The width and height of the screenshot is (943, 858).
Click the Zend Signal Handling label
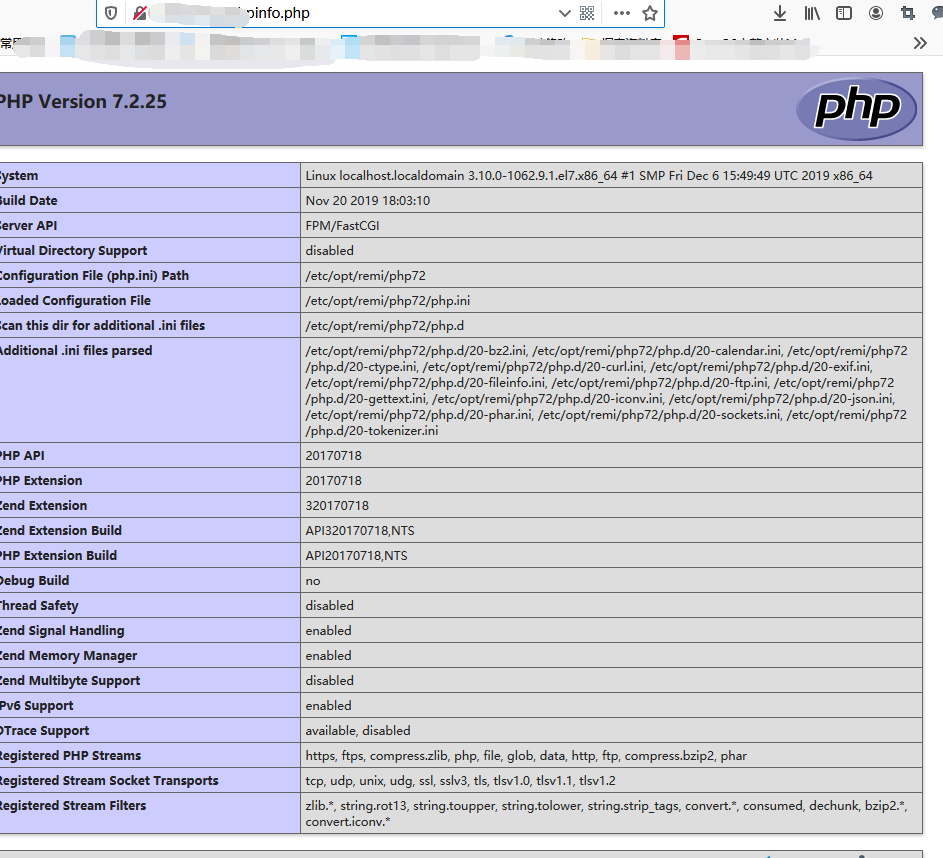[61, 631]
